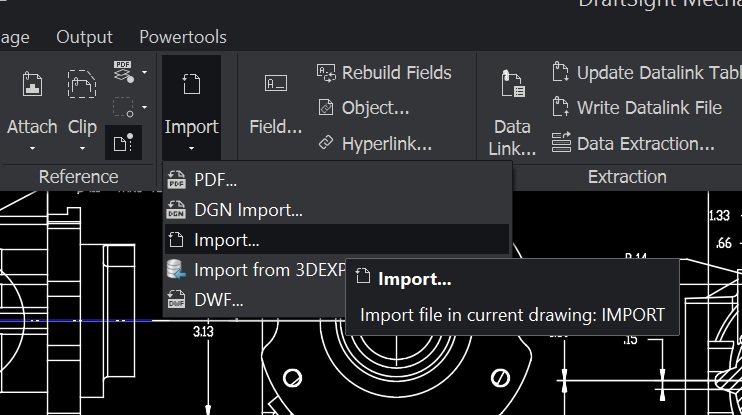The width and height of the screenshot is (742, 415).
Task: Click the PDF icon in Import menu
Action: 176,180
